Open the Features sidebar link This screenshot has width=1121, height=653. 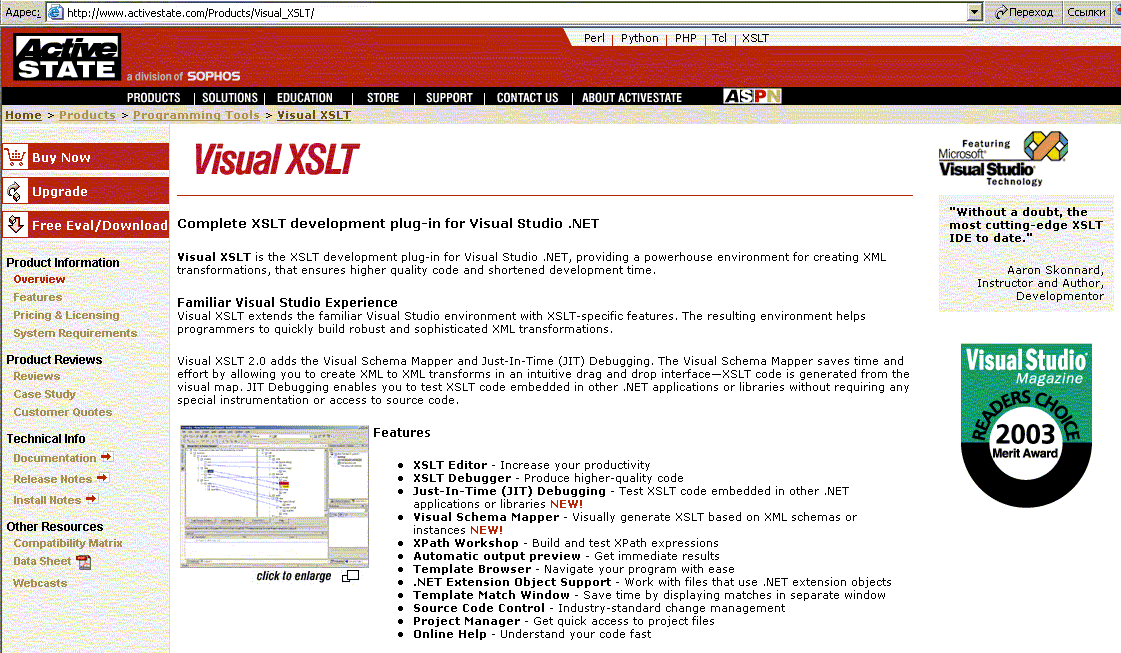point(37,297)
